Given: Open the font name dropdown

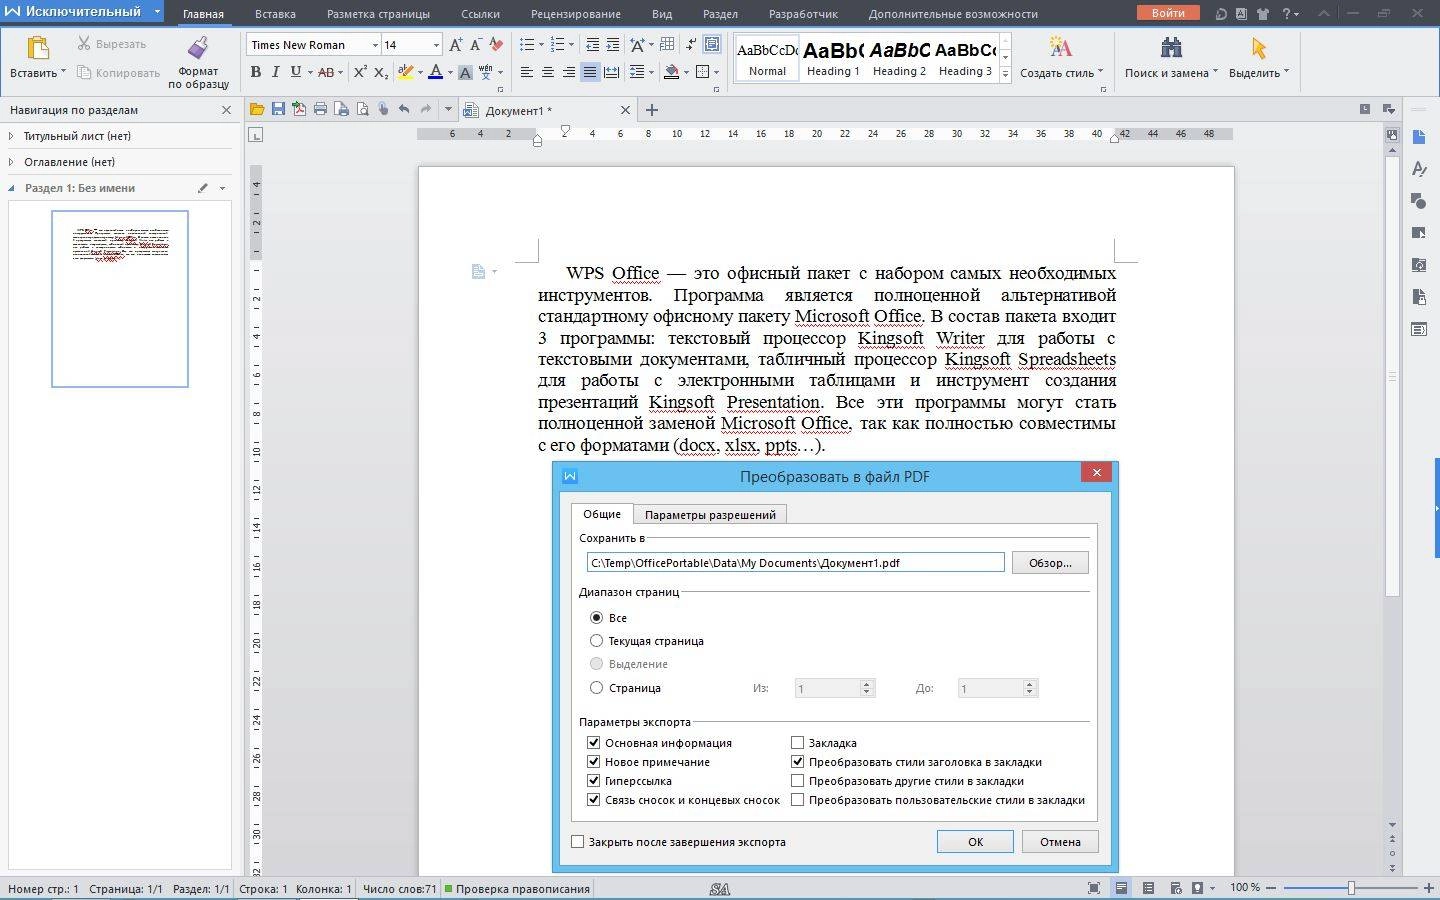Looking at the screenshot, I should click(x=375, y=45).
